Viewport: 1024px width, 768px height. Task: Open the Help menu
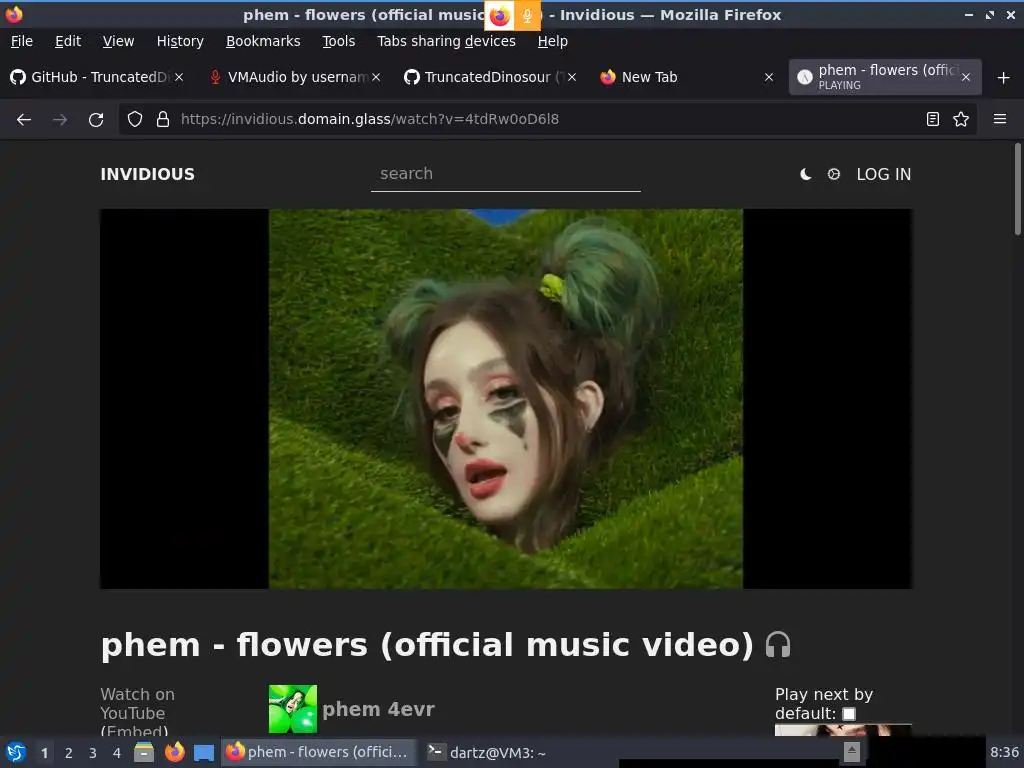(552, 41)
